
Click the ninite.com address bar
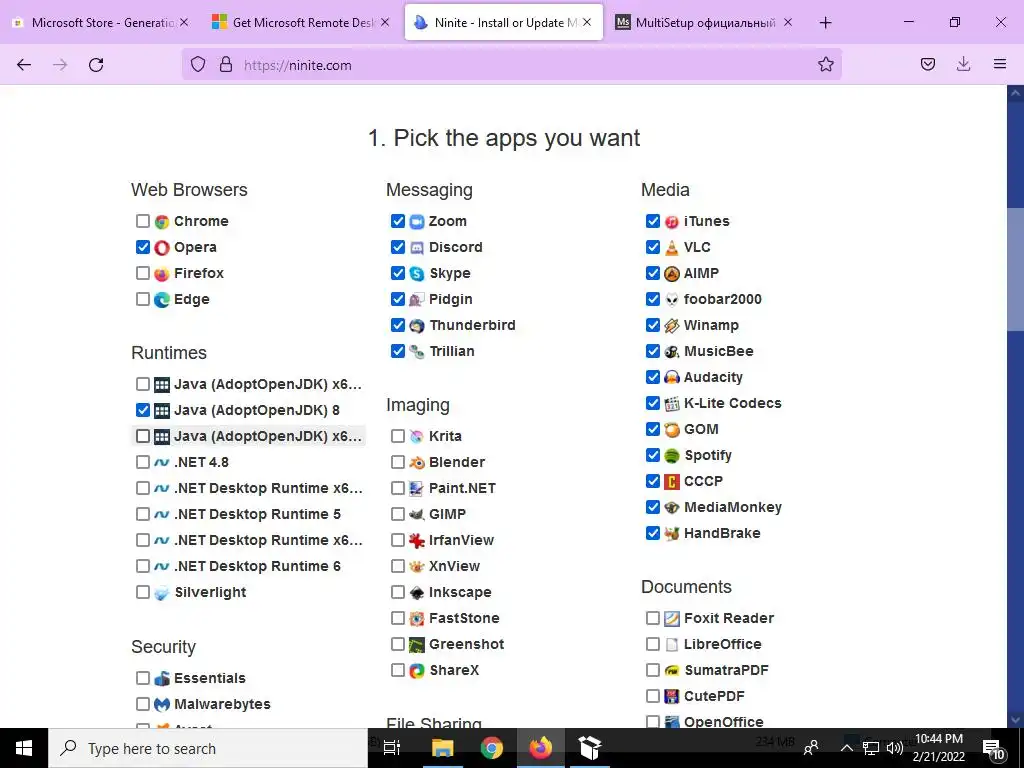(x=511, y=65)
